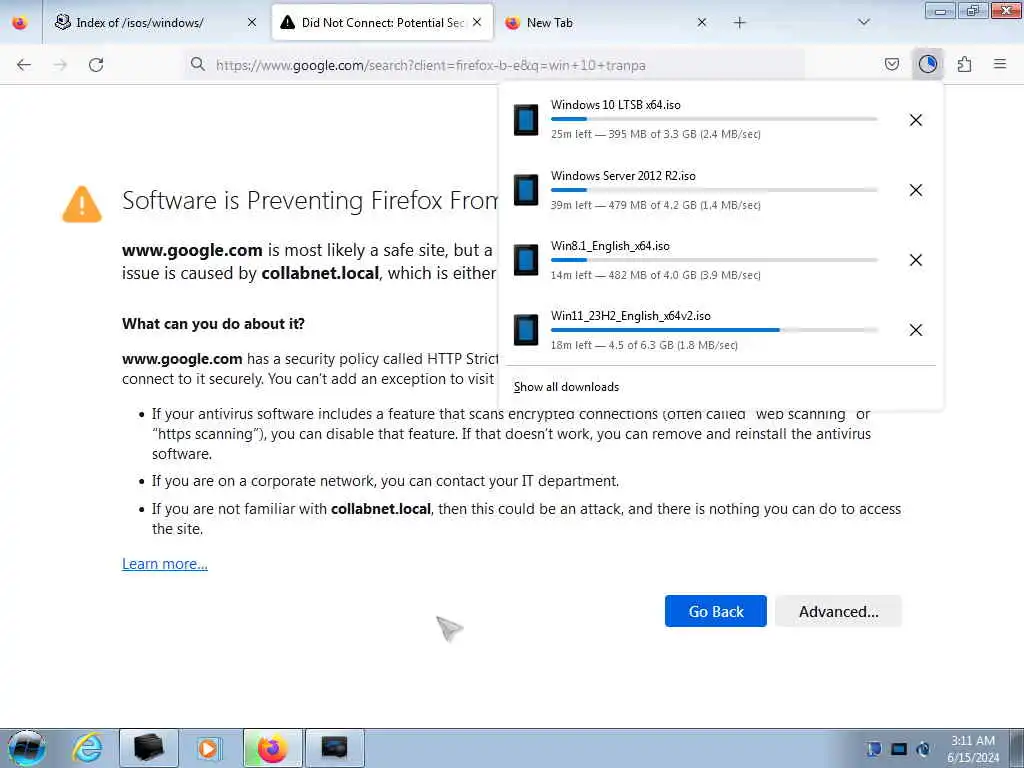Image resolution: width=1024 pixels, height=768 pixels.
Task: Cancel the Windows 10 LTSB x64.iso download
Action: click(x=916, y=120)
